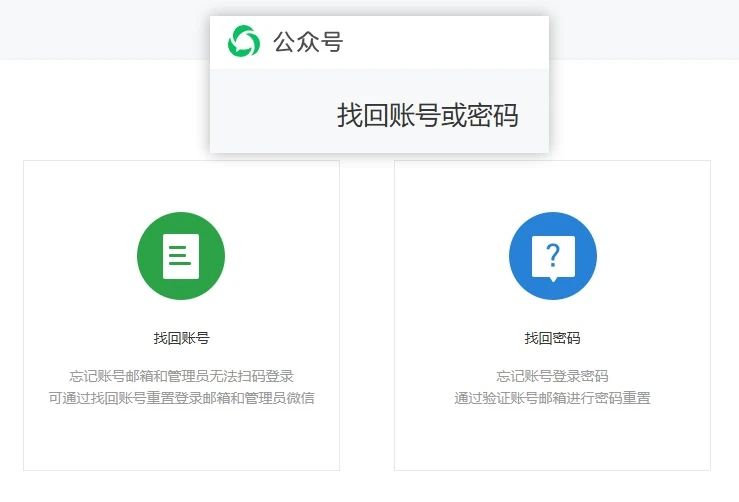The width and height of the screenshot is (739, 502).
Task: Click the text 忘记账号邮箱和管理员无法扫码登录
Action: (181, 376)
